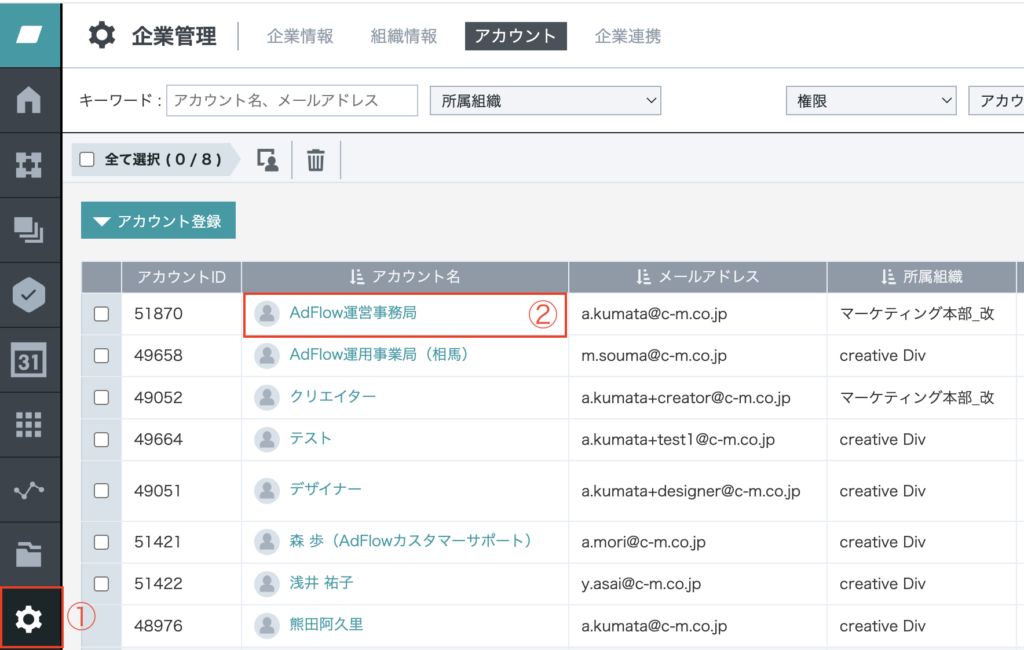Open the line graph sidebar icon
Screen dimensions: 1024x650
29,489
